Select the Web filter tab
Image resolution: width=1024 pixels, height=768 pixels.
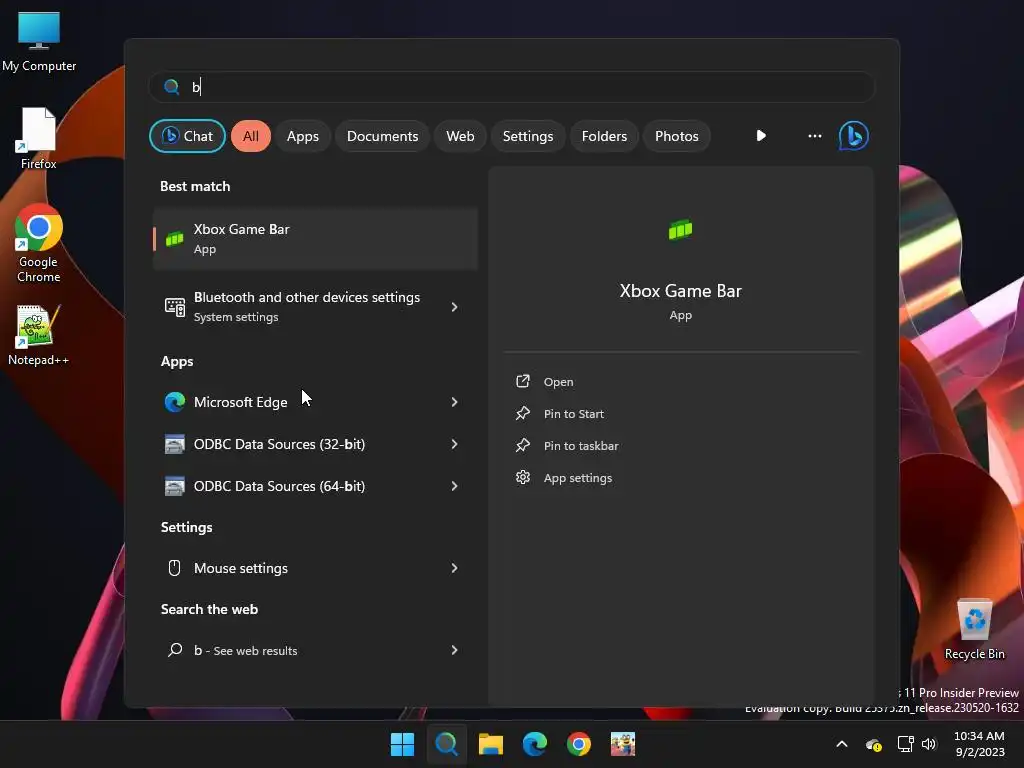coord(460,136)
